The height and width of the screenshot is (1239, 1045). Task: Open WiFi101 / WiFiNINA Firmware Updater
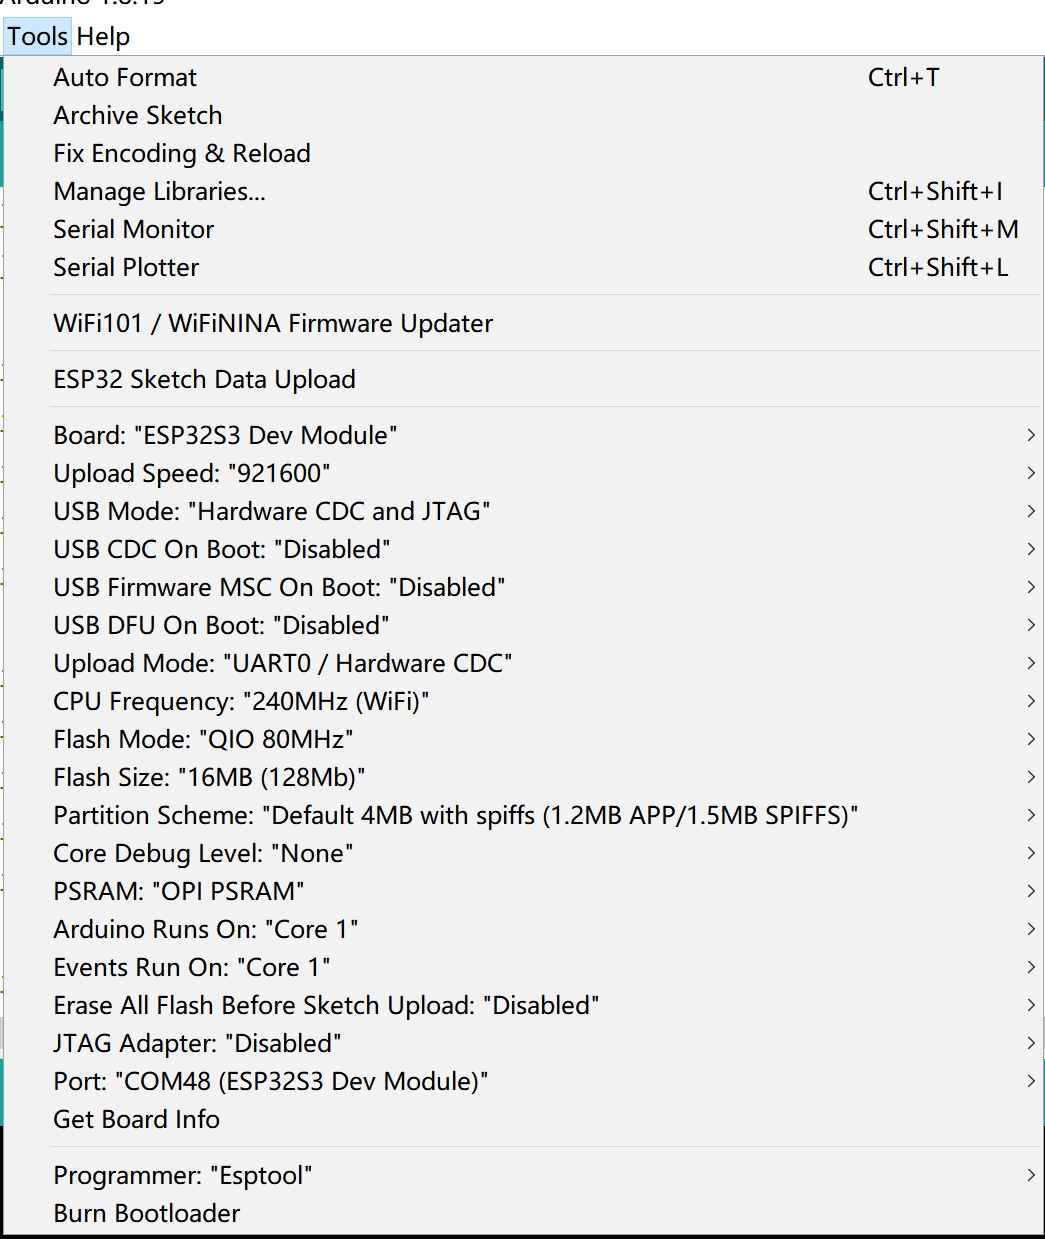pos(523,323)
